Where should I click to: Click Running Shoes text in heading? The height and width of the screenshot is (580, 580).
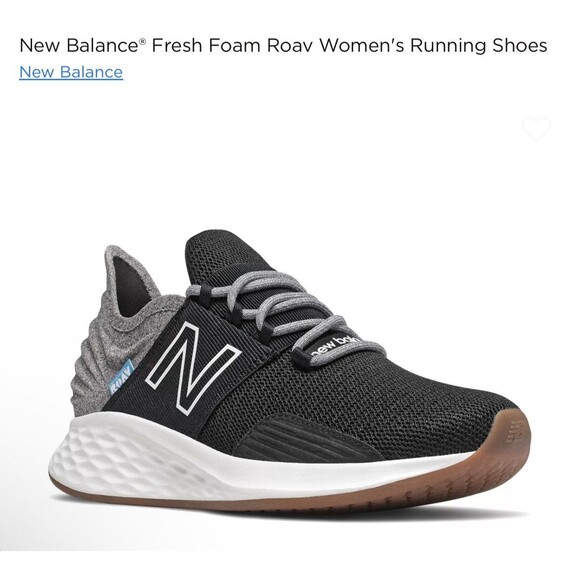(x=478, y=46)
